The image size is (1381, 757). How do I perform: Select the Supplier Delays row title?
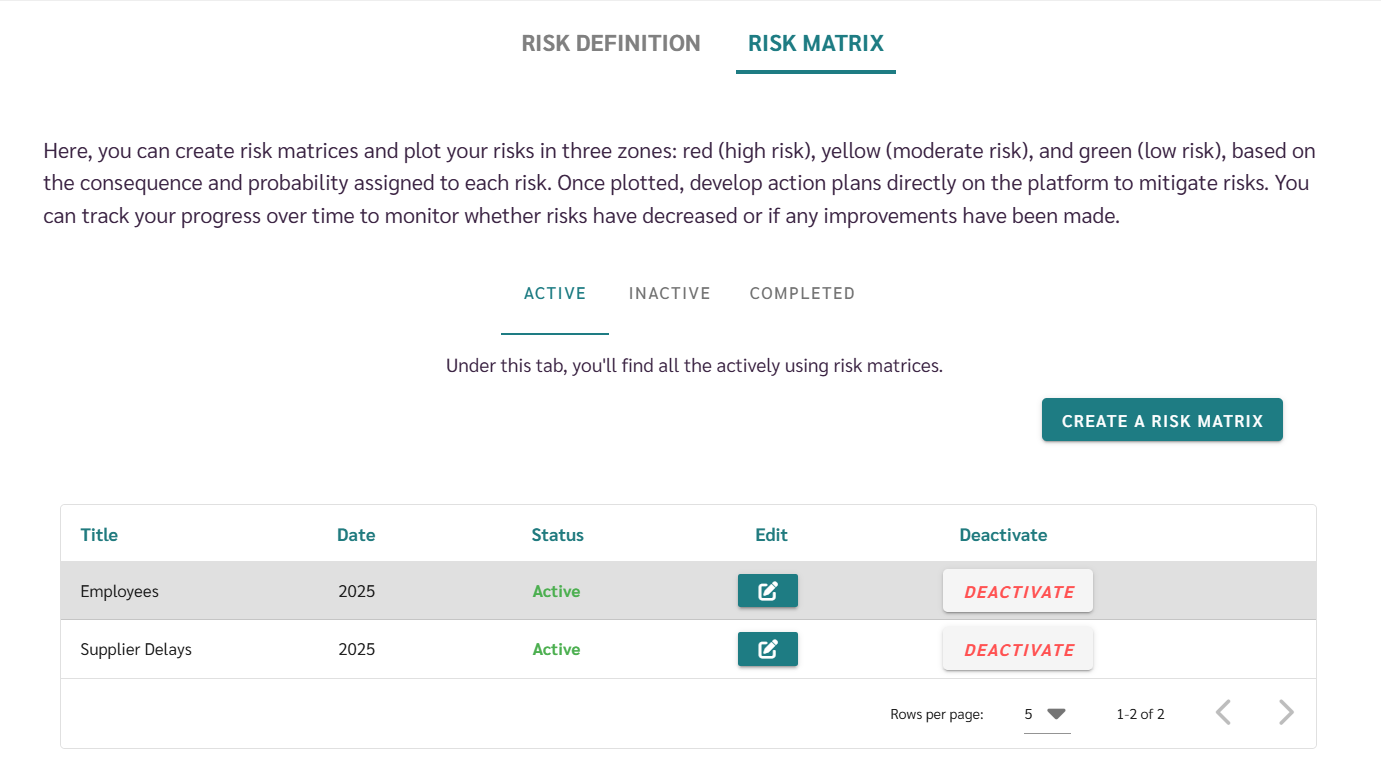click(136, 650)
